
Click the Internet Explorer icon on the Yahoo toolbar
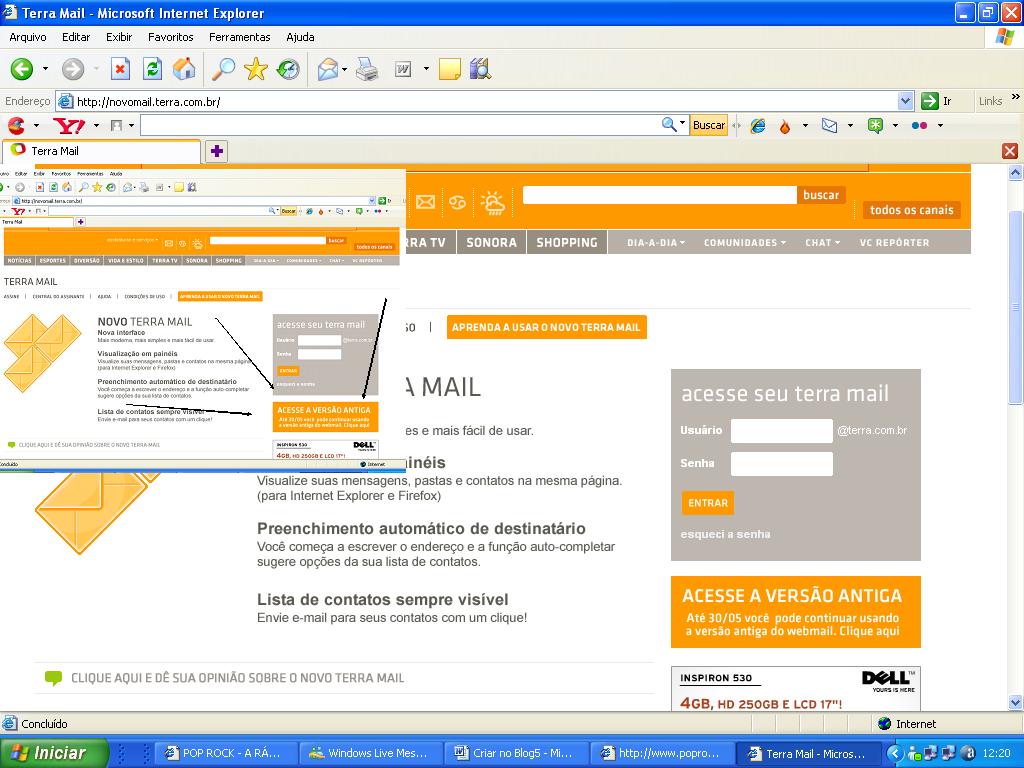tap(758, 125)
